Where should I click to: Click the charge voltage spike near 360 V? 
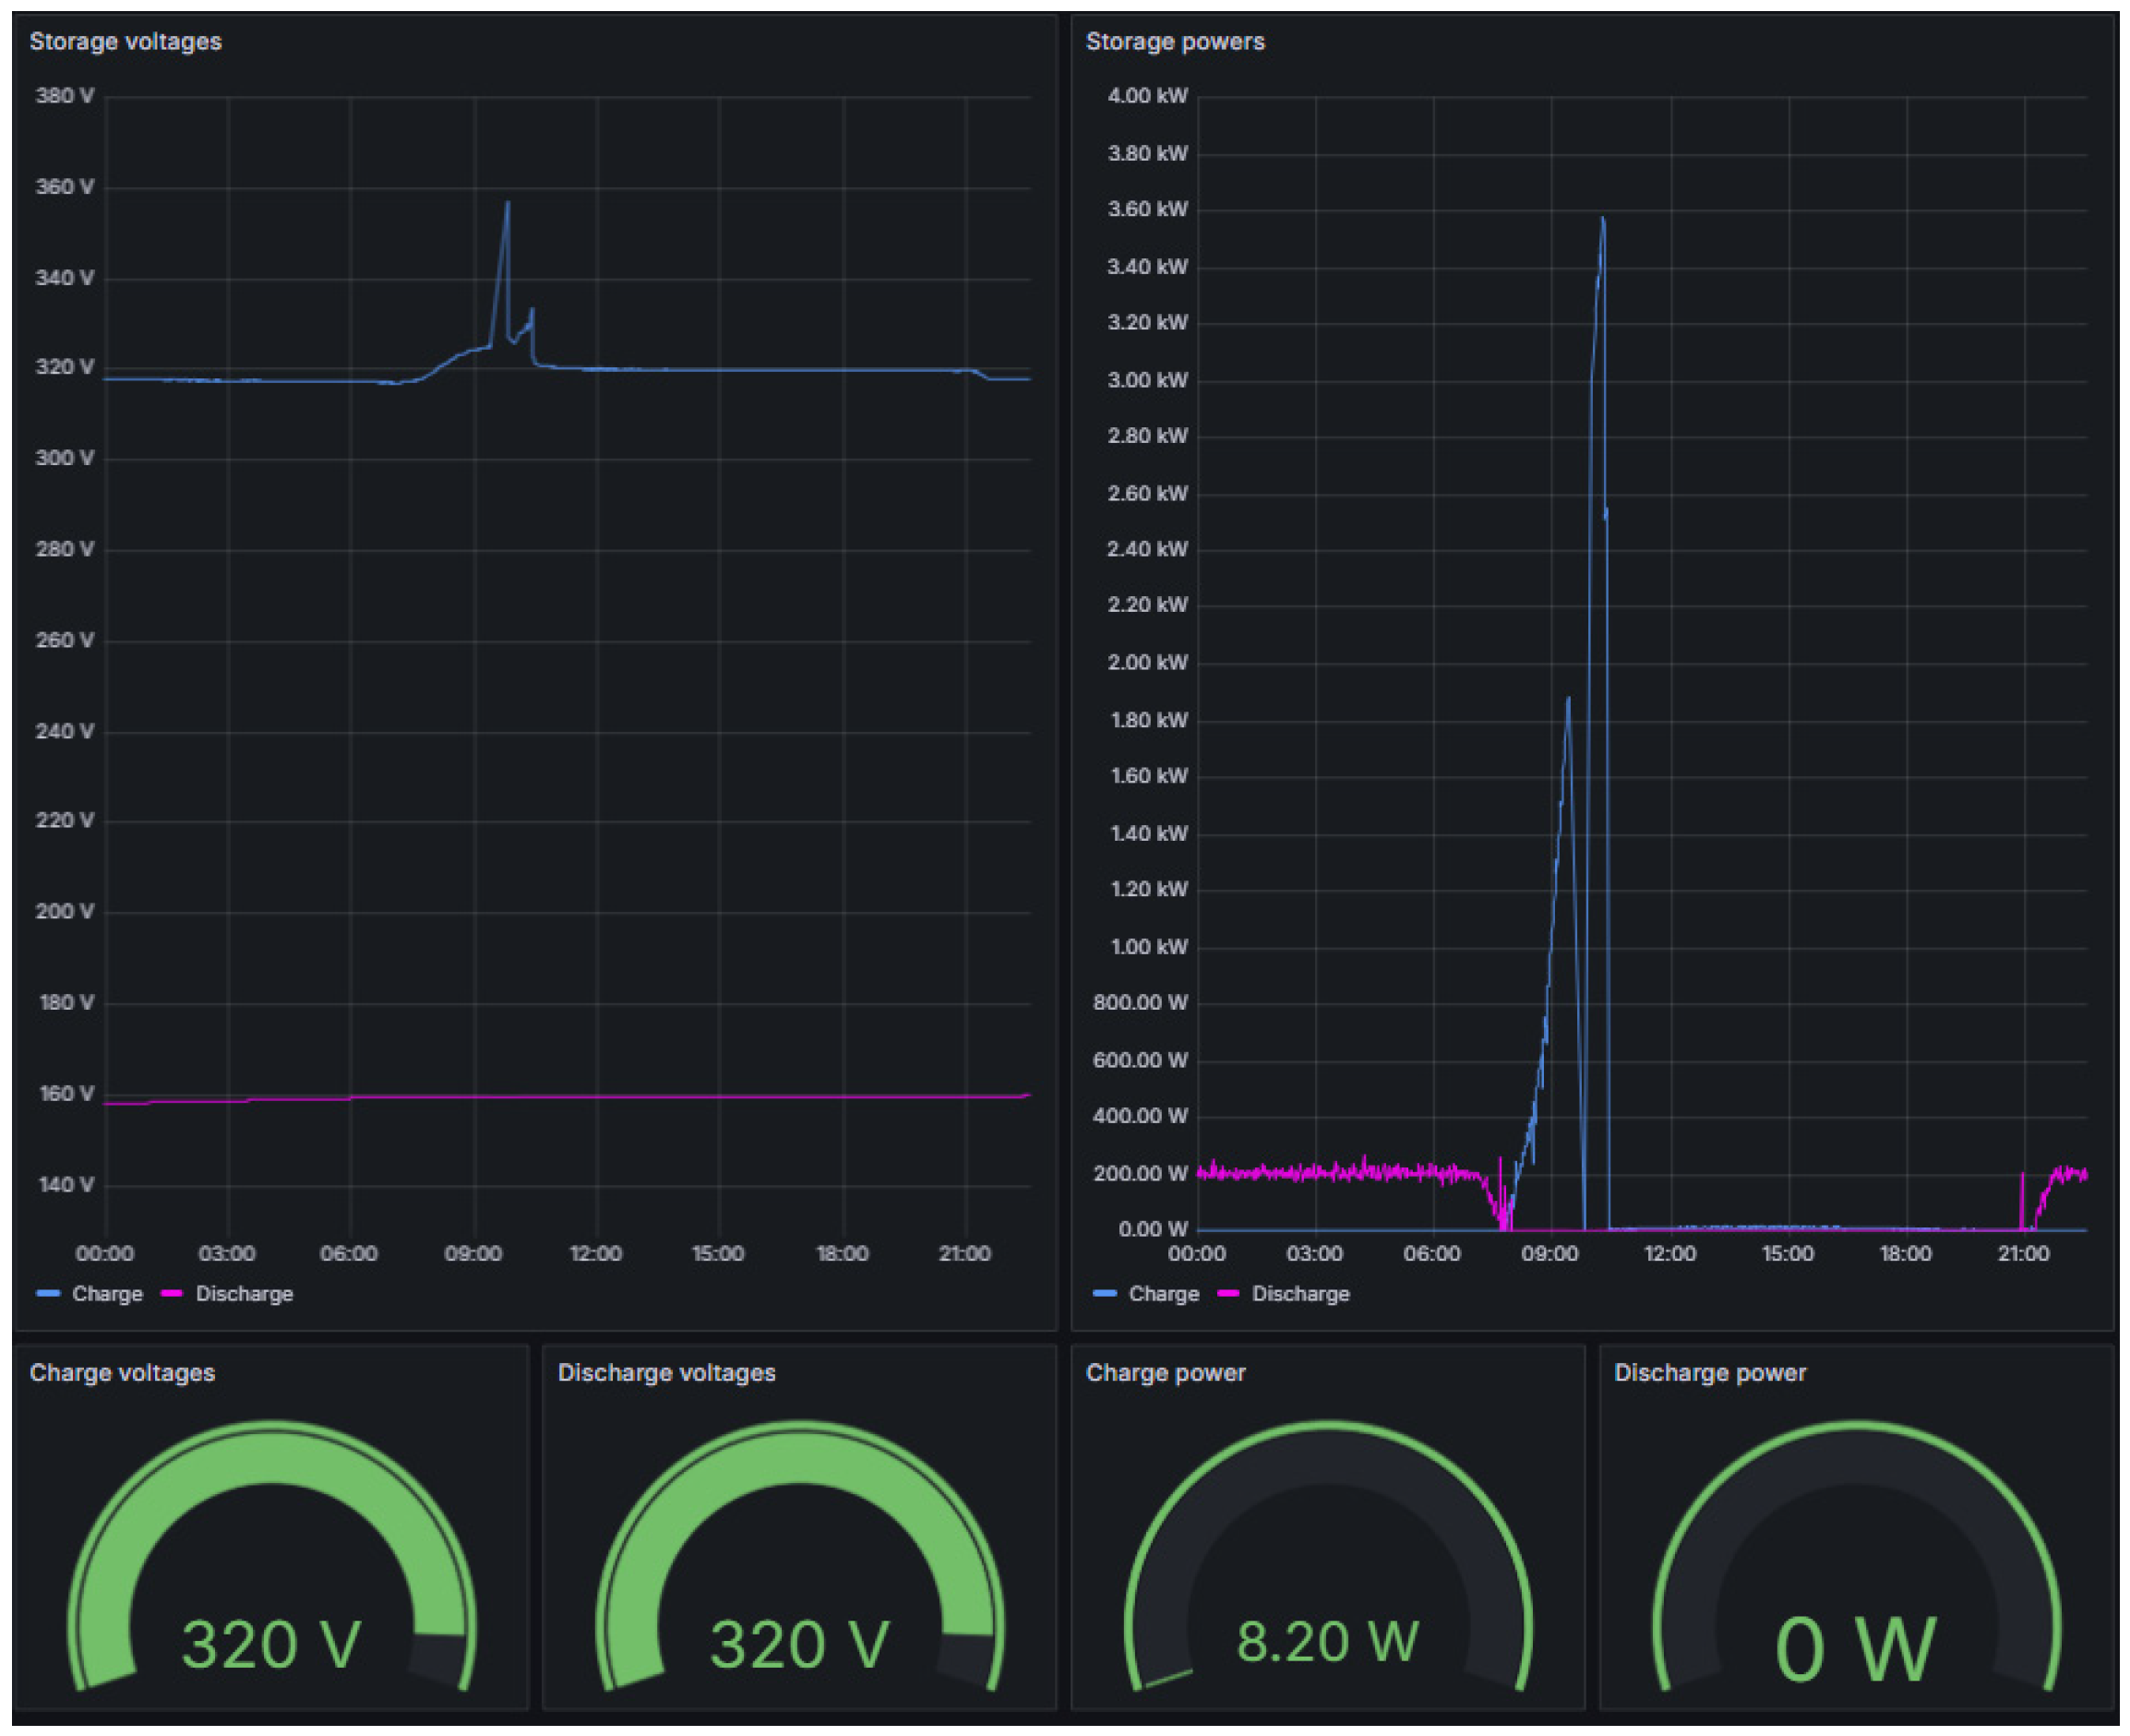pyautogui.click(x=507, y=204)
